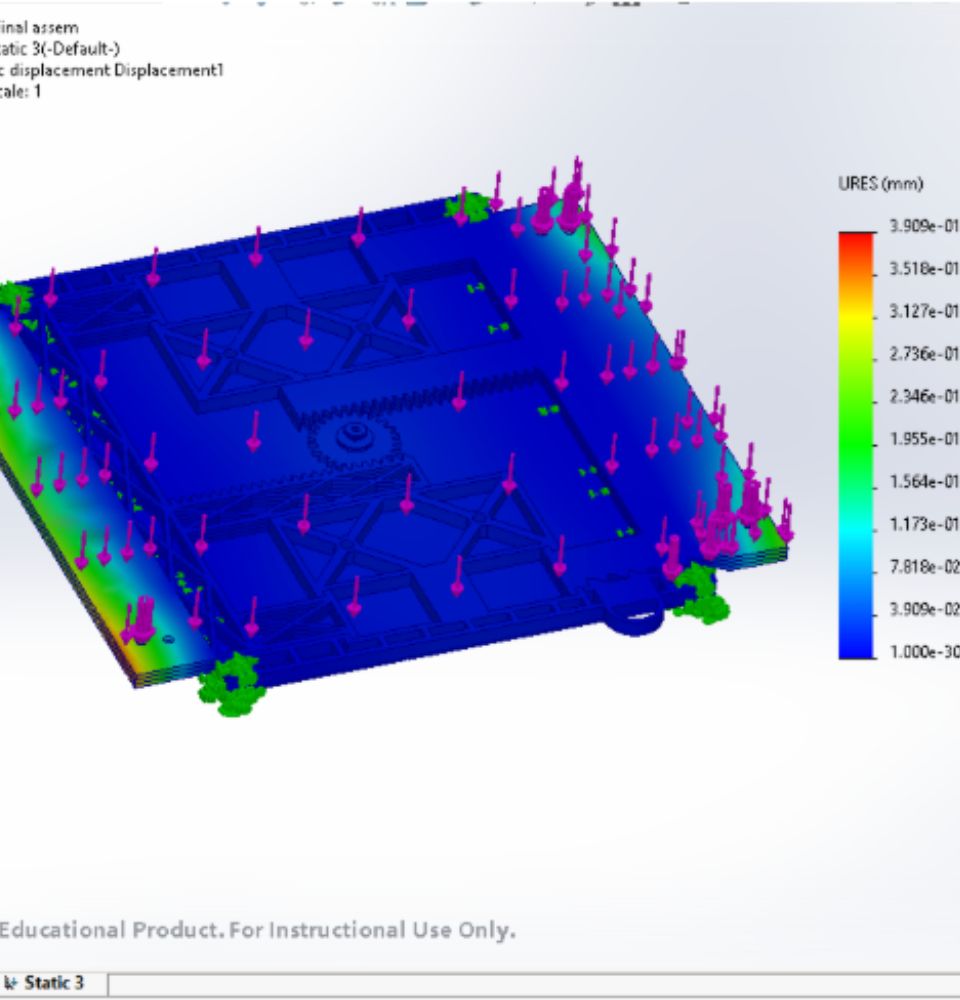The image size is (960, 1000).
Task: Click the empty status bar beside the study tab
Action: (400, 985)
